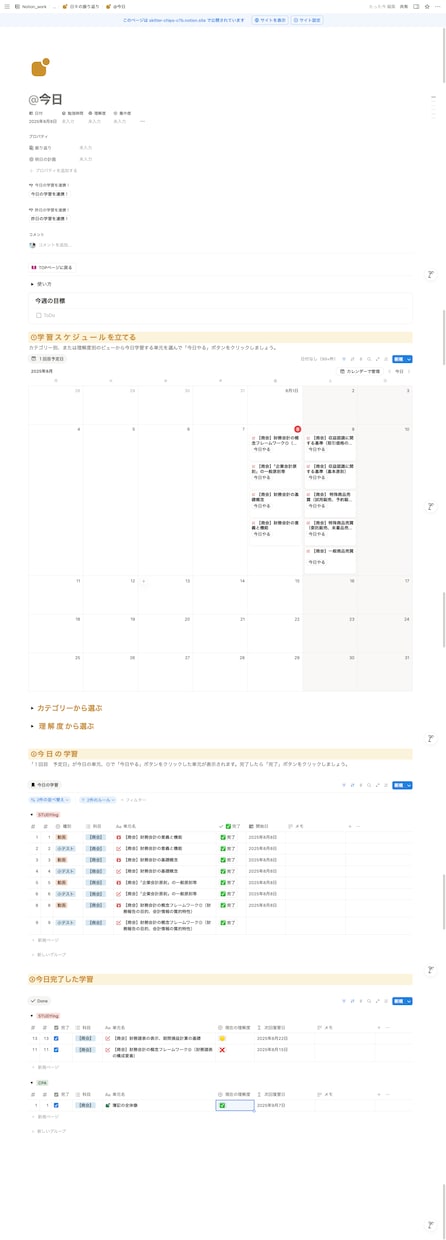Select the 1回目予定日 view tab
The image size is (446, 1240).
click(47, 359)
